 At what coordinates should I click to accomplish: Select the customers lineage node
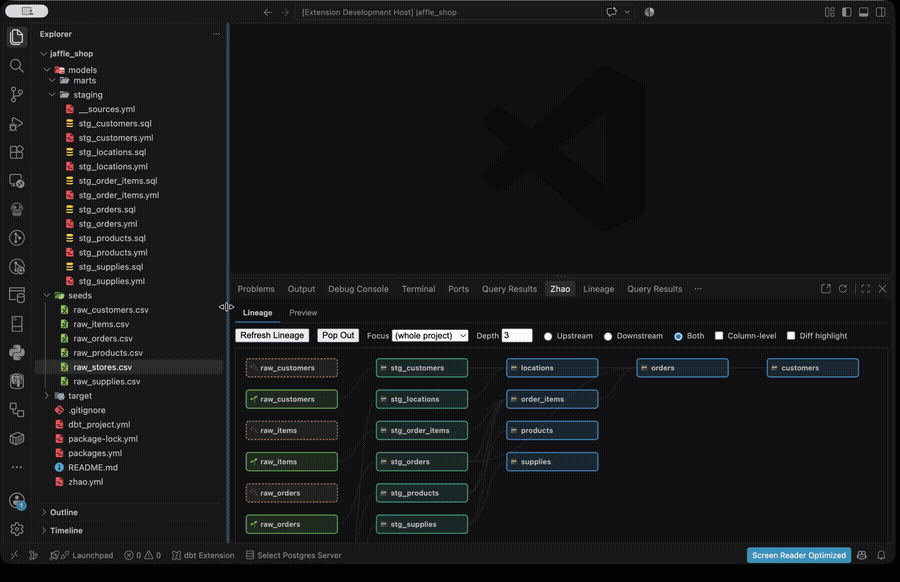(813, 368)
